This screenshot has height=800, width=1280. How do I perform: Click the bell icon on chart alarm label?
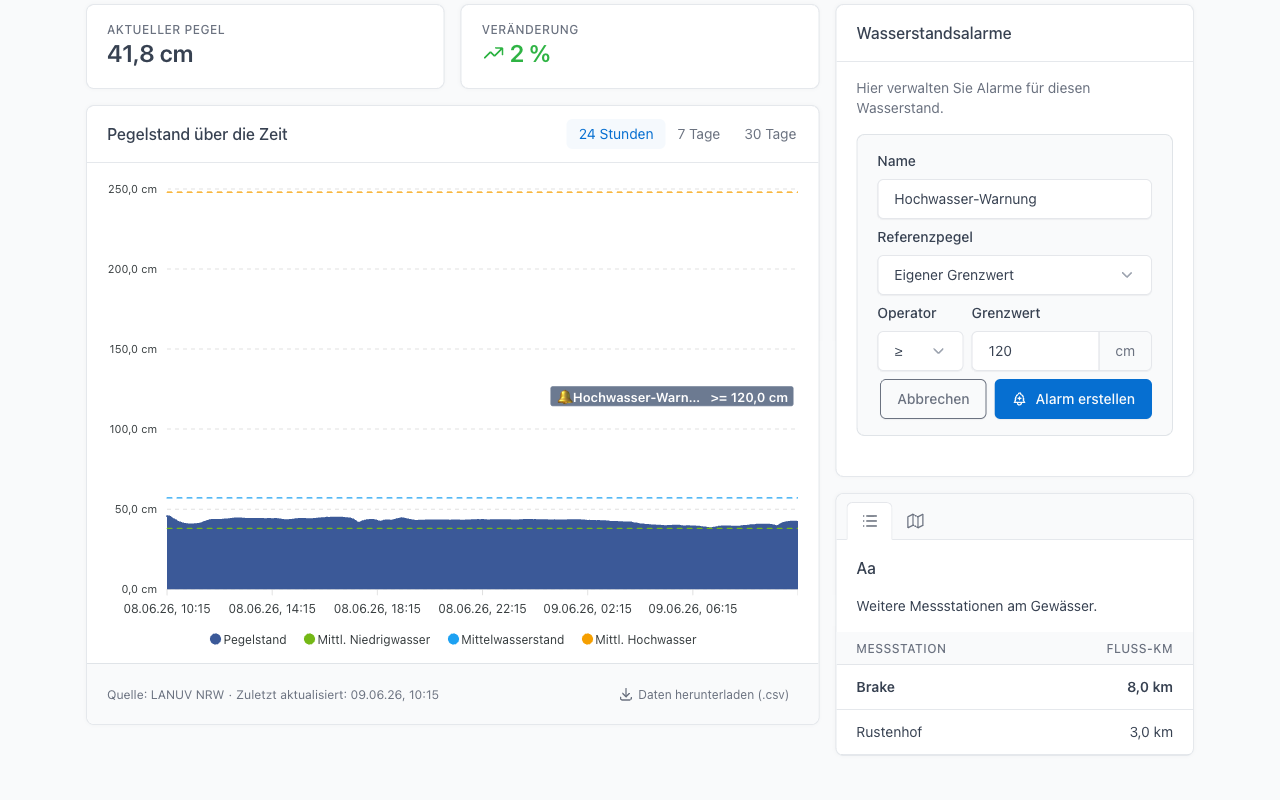pos(564,397)
